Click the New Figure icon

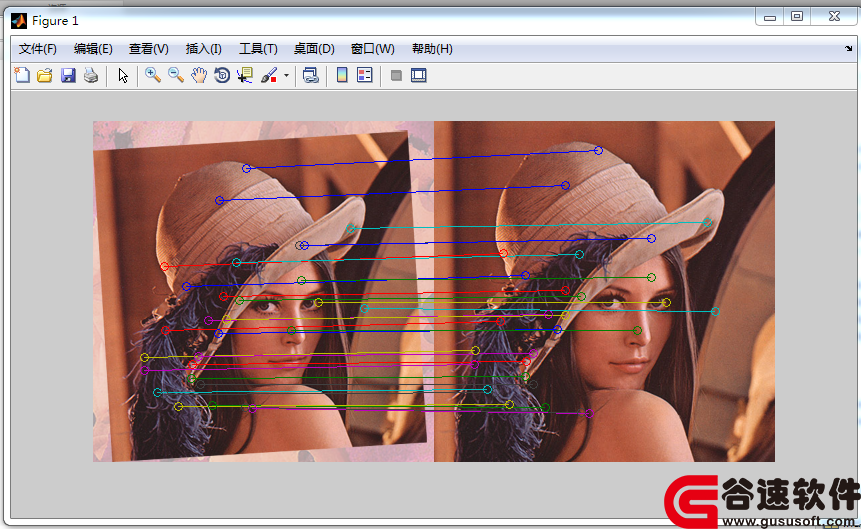22,75
